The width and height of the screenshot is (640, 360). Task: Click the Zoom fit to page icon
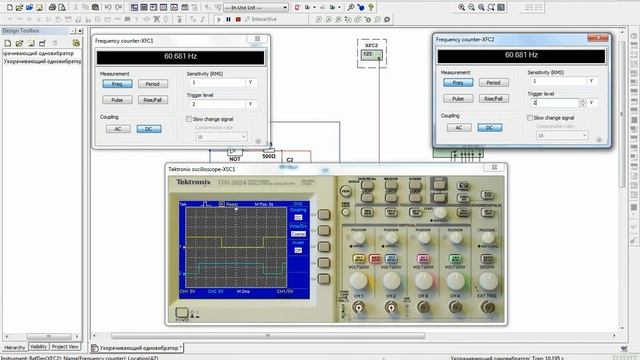click(491, 7)
